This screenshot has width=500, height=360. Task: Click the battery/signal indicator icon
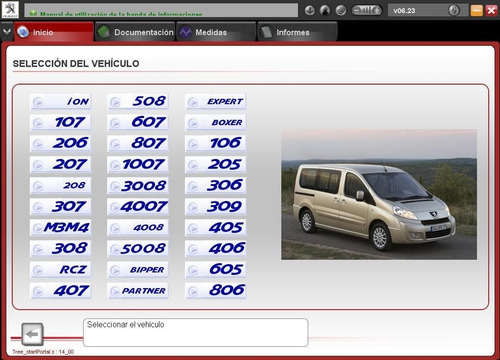click(367, 10)
